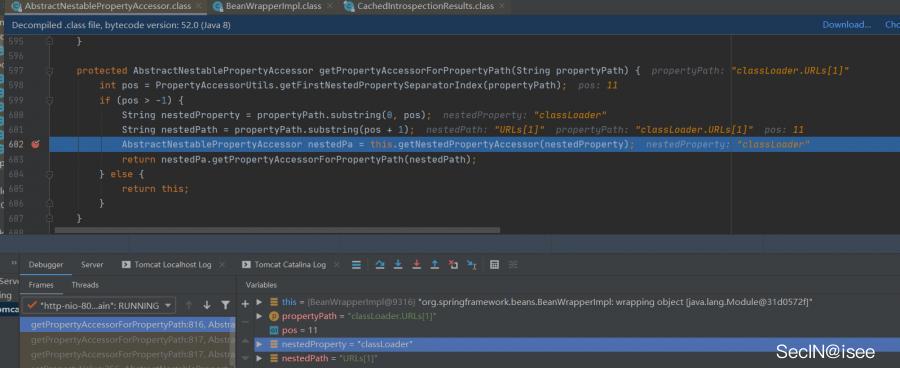Open the http-nio thread RUNNING dropdown
Image resolution: width=900 pixels, height=368 pixels.
coord(98,305)
